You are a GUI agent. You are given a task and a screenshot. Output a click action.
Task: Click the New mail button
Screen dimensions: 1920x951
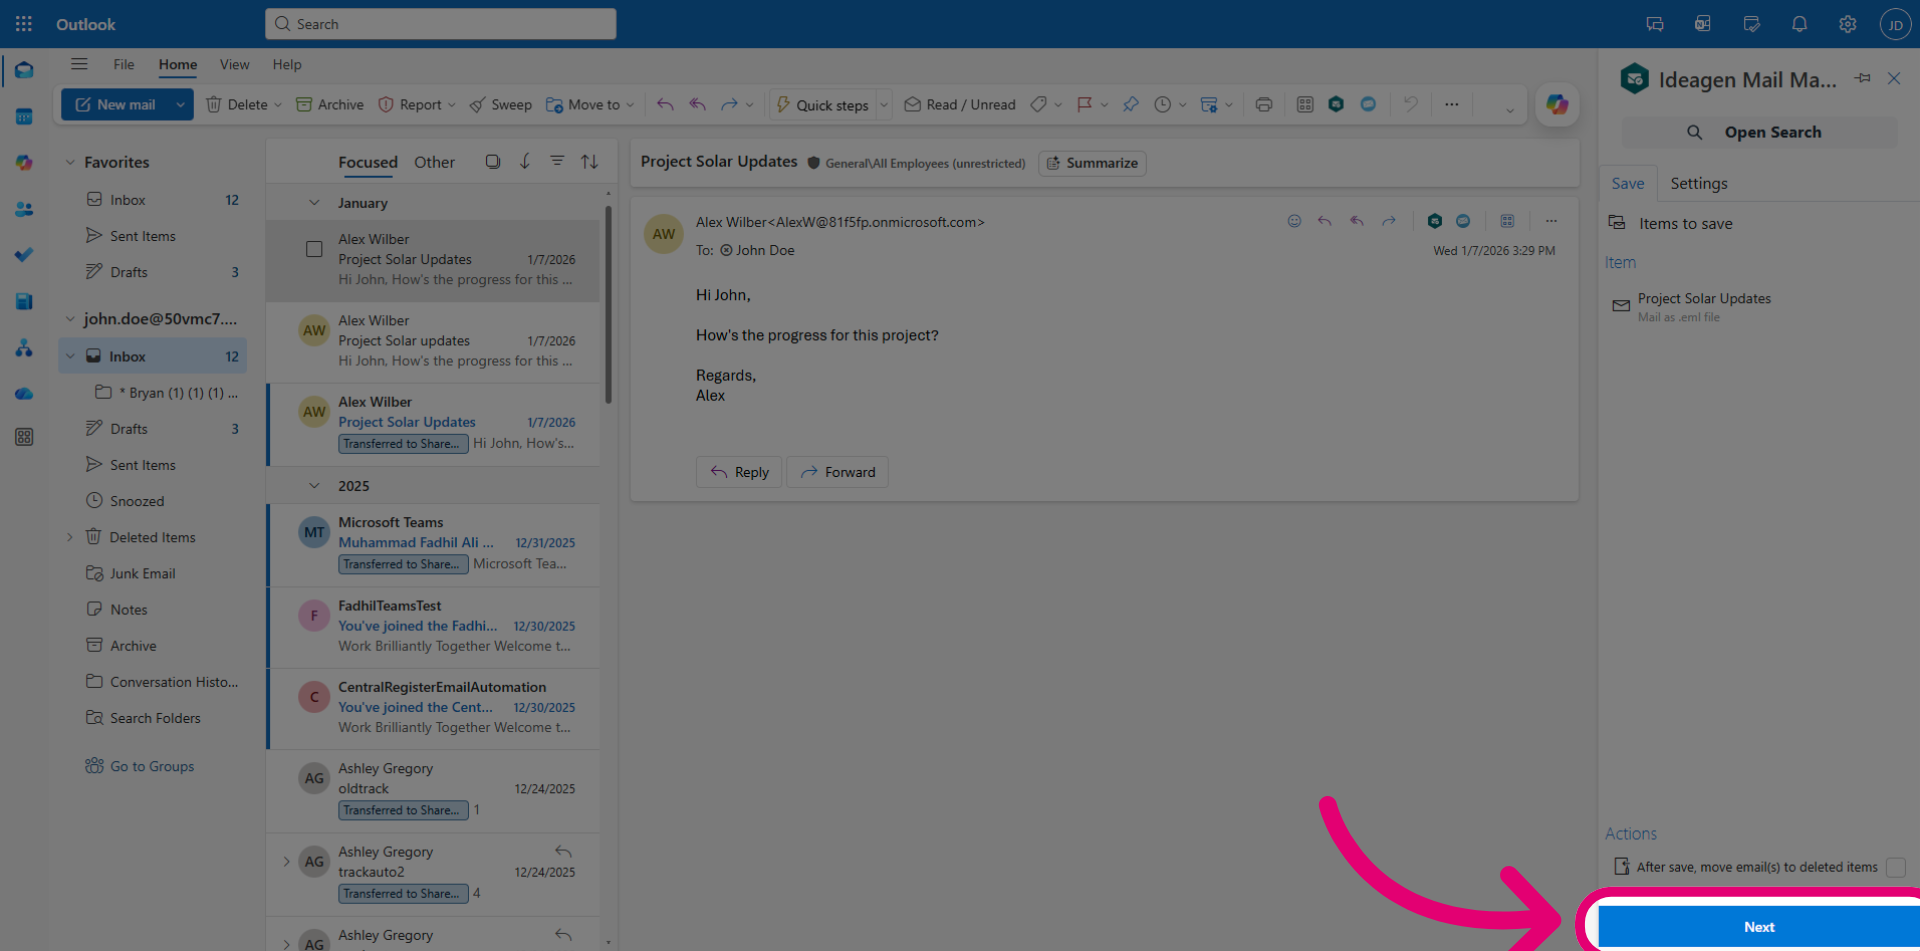[x=116, y=104]
